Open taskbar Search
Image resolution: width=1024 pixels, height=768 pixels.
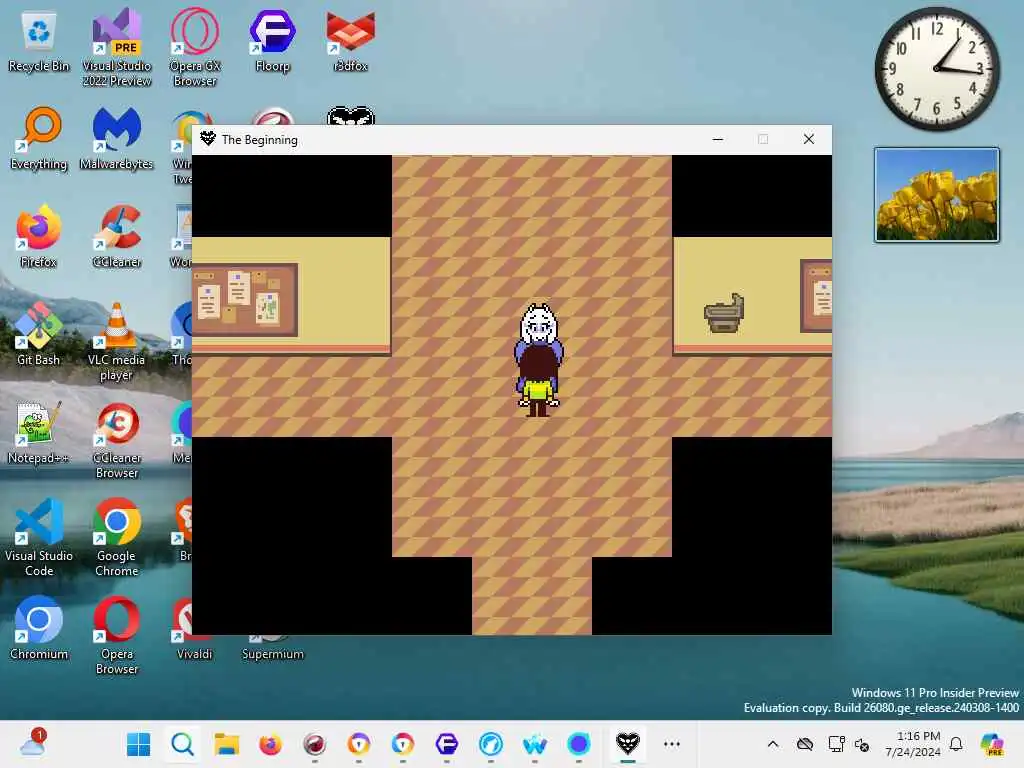182,744
